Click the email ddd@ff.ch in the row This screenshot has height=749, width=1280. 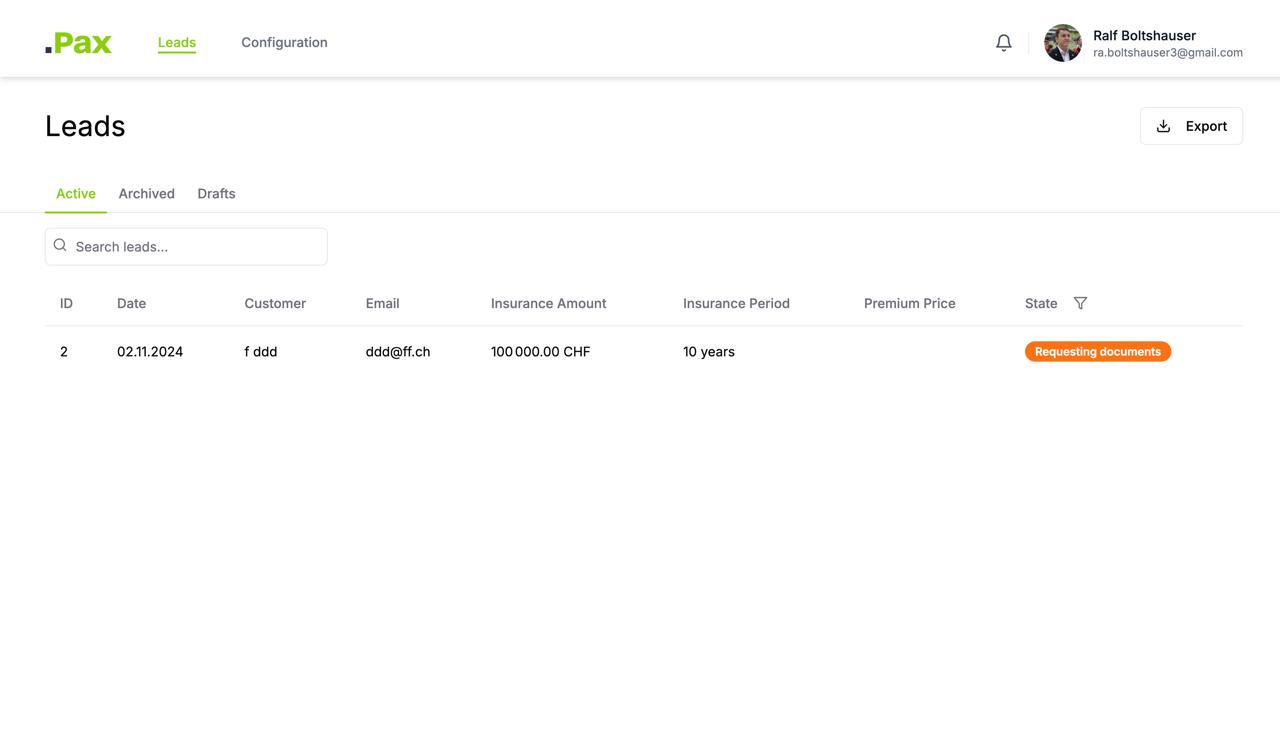point(397,352)
